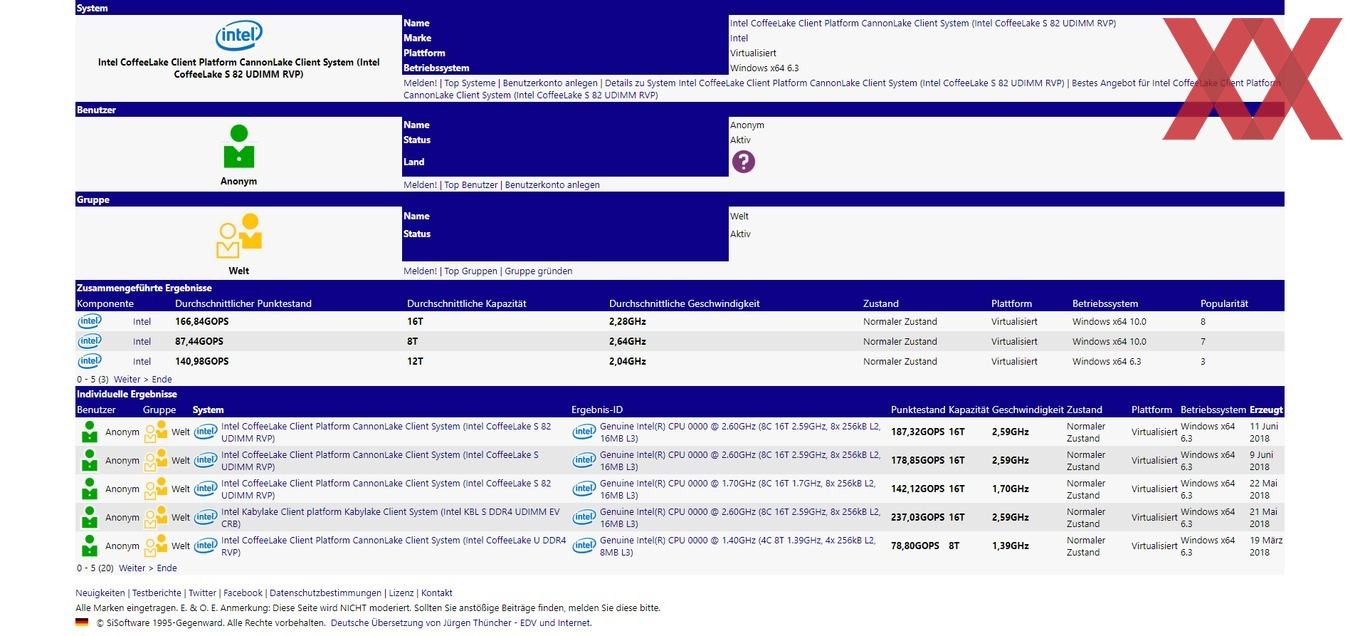Open the Top Systeme link

click(x=470, y=83)
